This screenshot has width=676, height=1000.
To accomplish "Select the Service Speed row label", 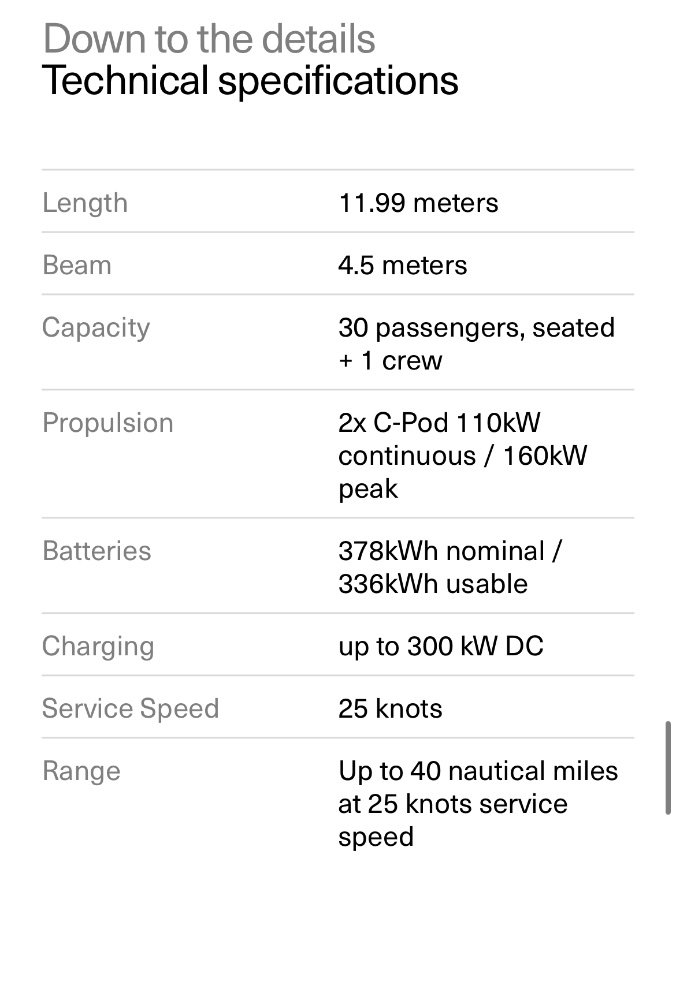I will tap(130, 708).
